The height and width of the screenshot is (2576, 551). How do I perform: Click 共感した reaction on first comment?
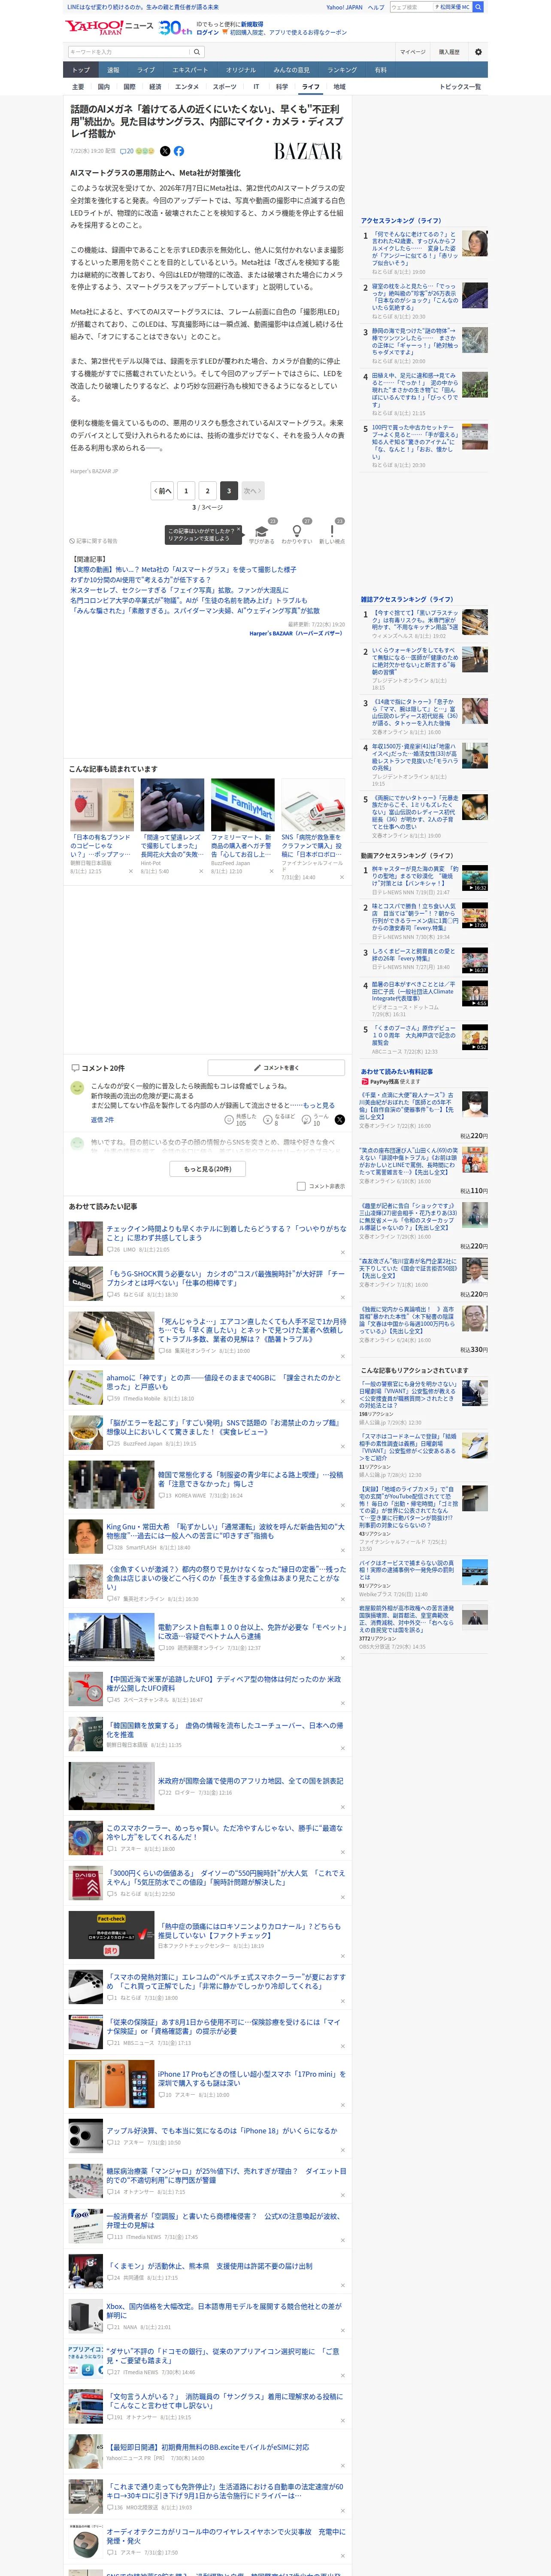click(239, 1120)
